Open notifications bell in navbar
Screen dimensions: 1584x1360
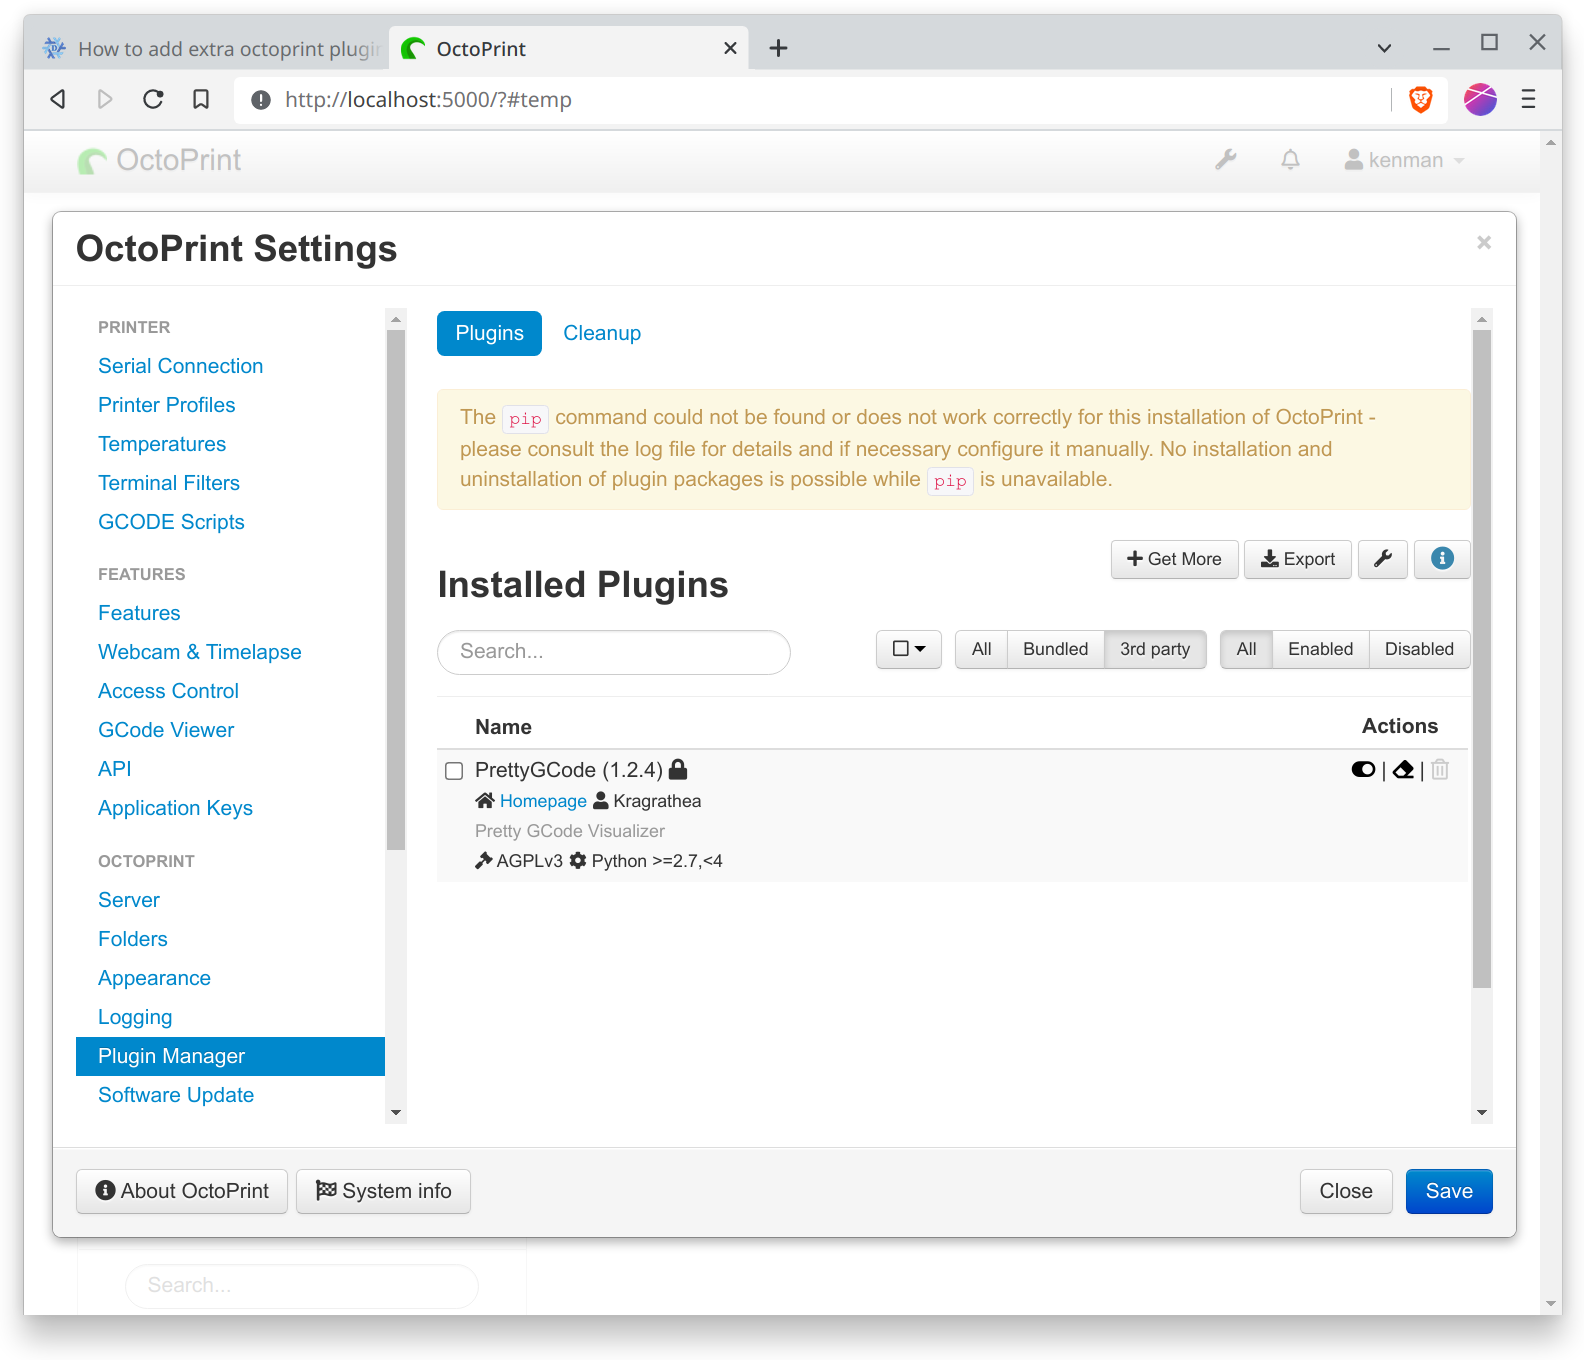(x=1291, y=160)
